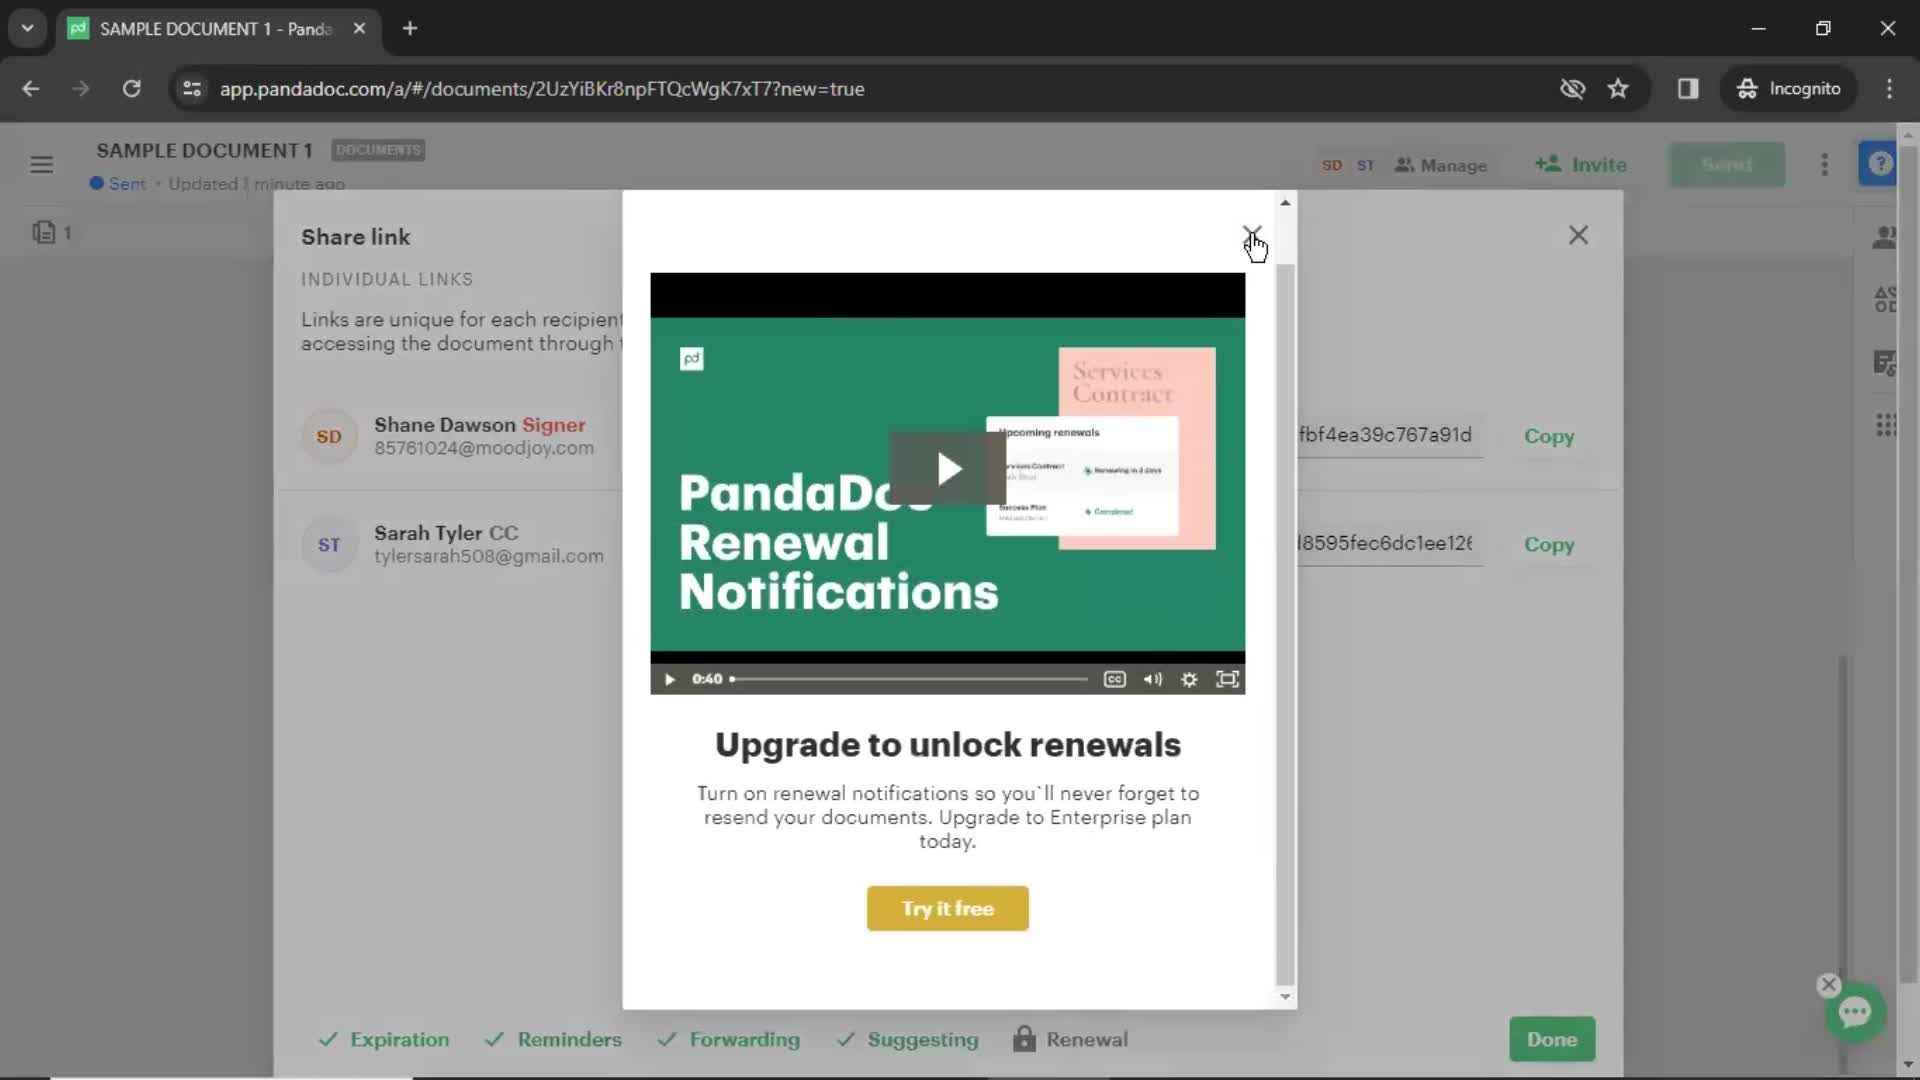This screenshot has height=1080, width=1920.
Task: Toggle the Expiration checkmark feature
Action: coord(381,1039)
